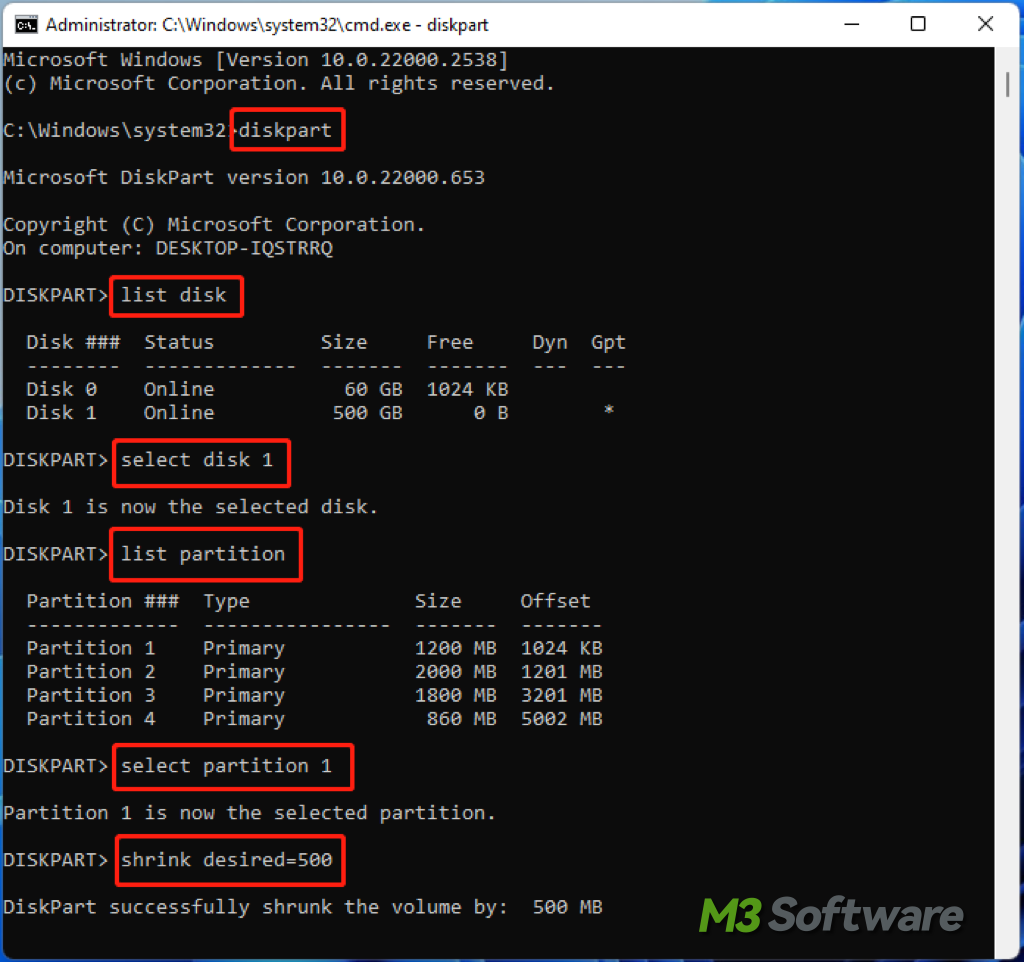Screen dimensions: 1024x962
Task: Click the 'Status' column header
Action: 179,342
